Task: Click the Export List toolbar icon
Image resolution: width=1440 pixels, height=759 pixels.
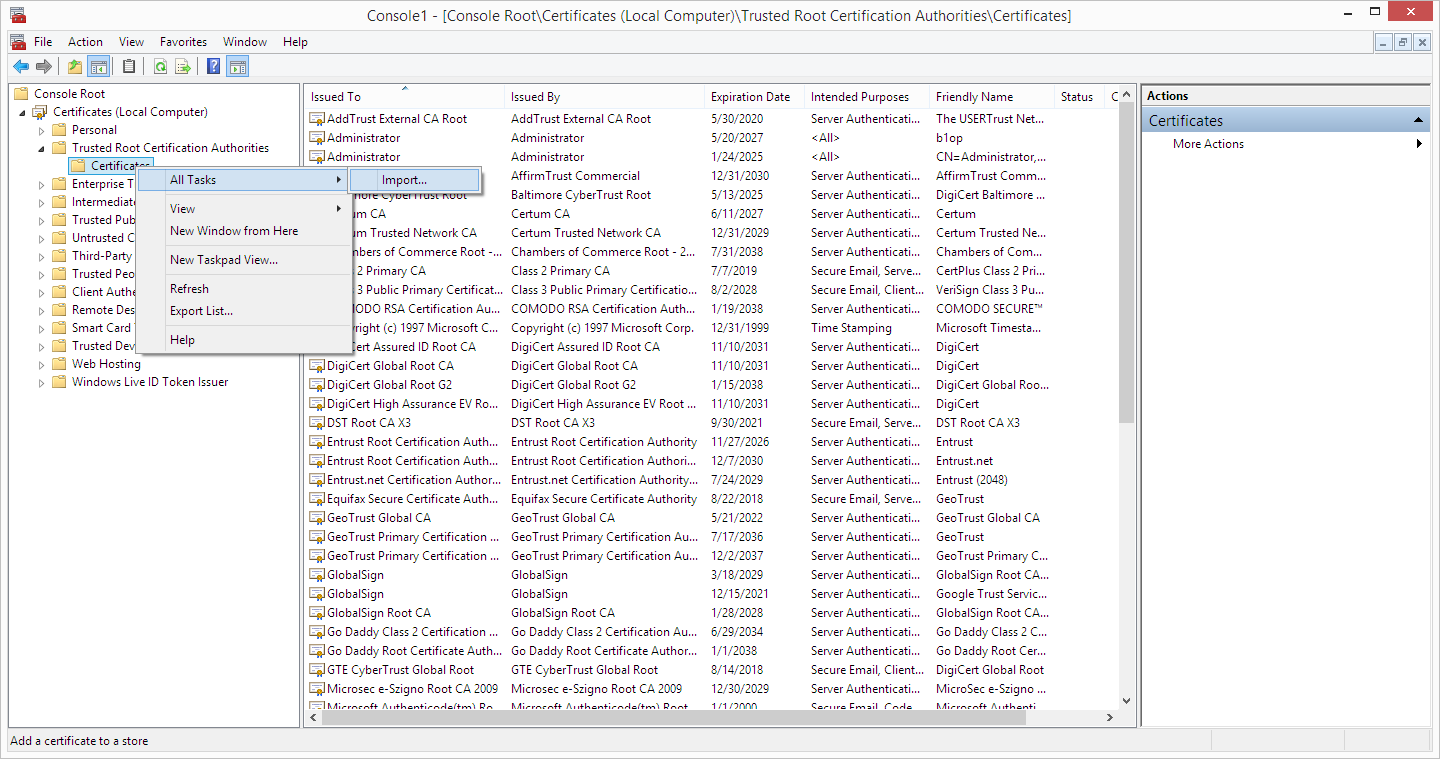Action: pyautogui.click(x=183, y=67)
